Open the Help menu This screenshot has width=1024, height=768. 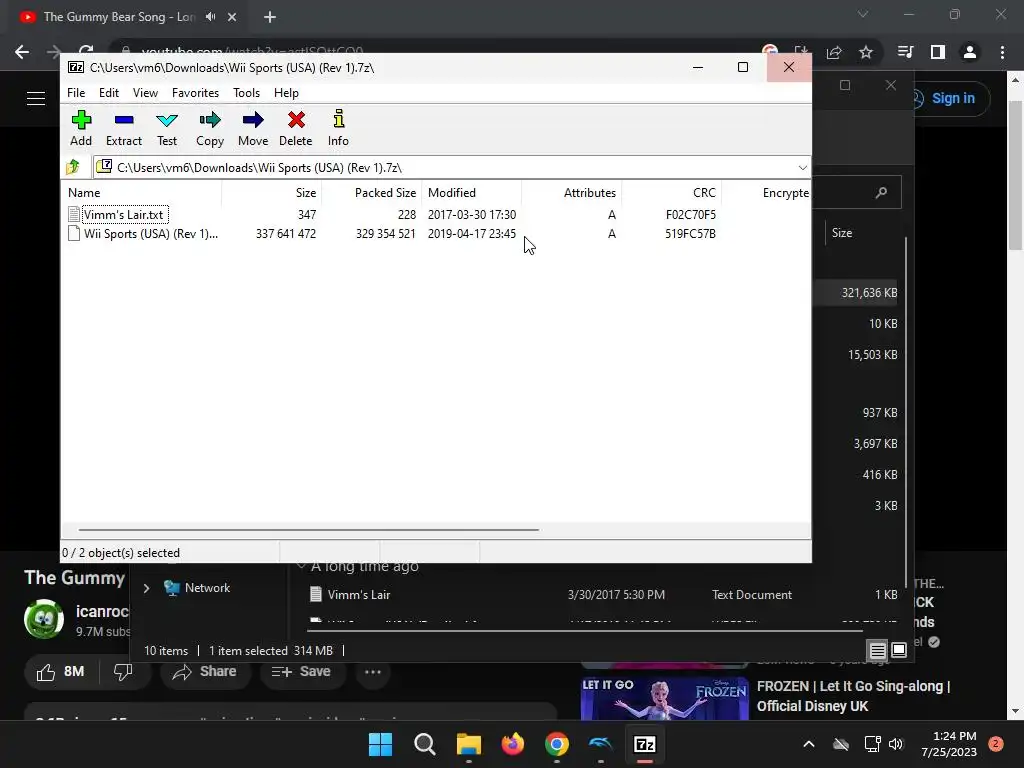(x=286, y=93)
